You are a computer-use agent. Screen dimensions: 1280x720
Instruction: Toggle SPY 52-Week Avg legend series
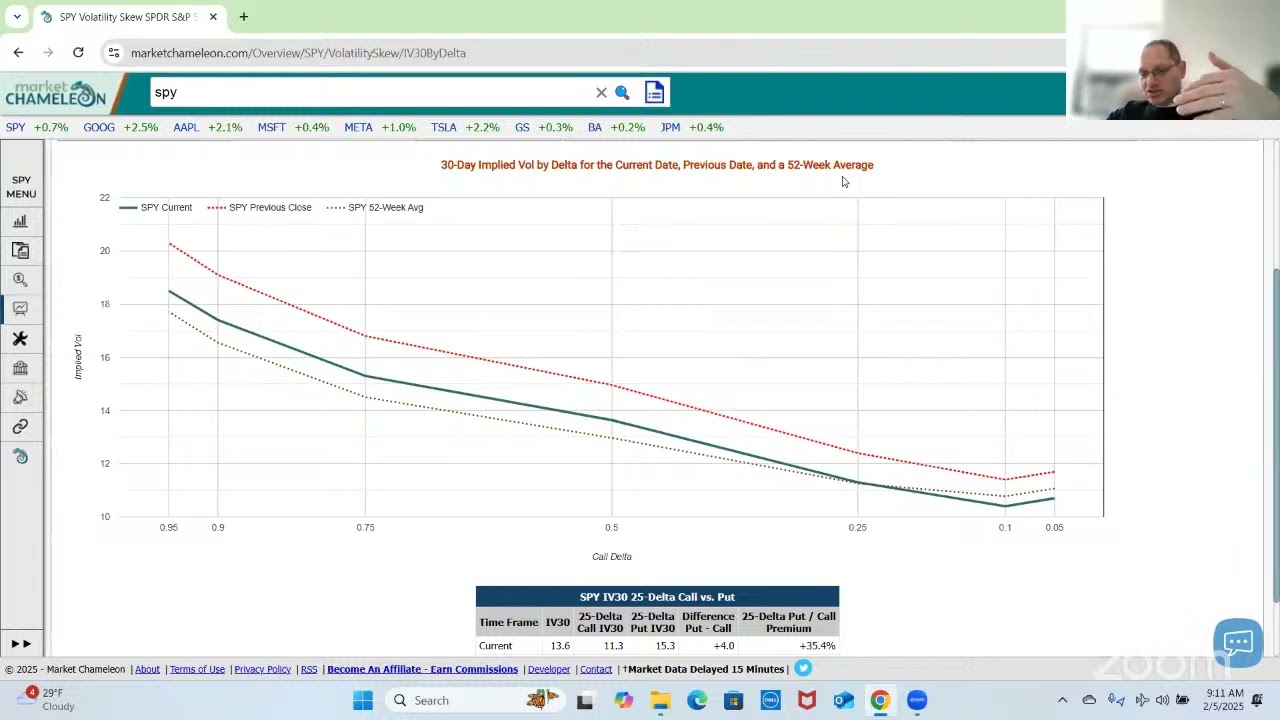pyautogui.click(x=375, y=208)
